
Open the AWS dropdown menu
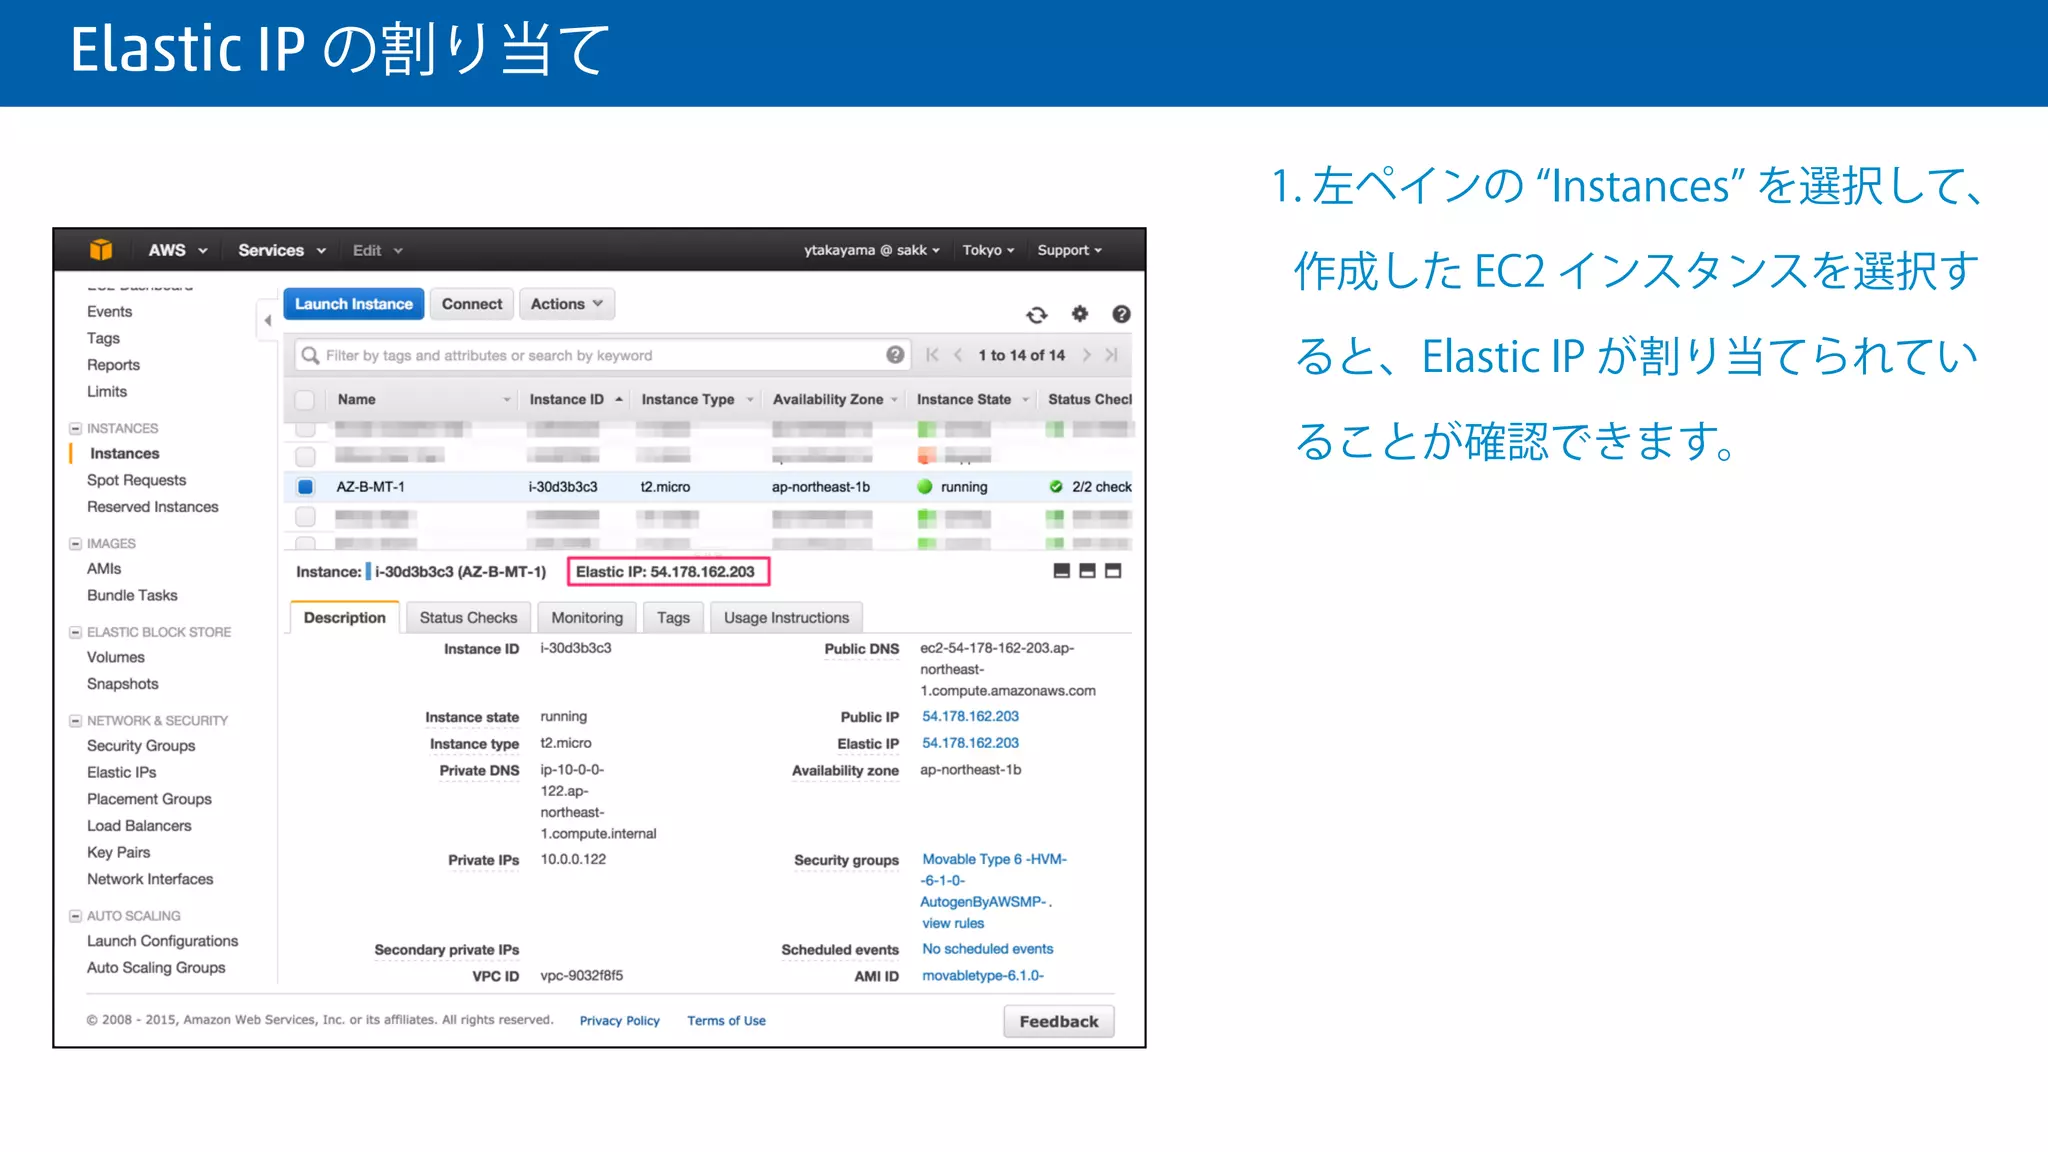click(x=177, y=250)
